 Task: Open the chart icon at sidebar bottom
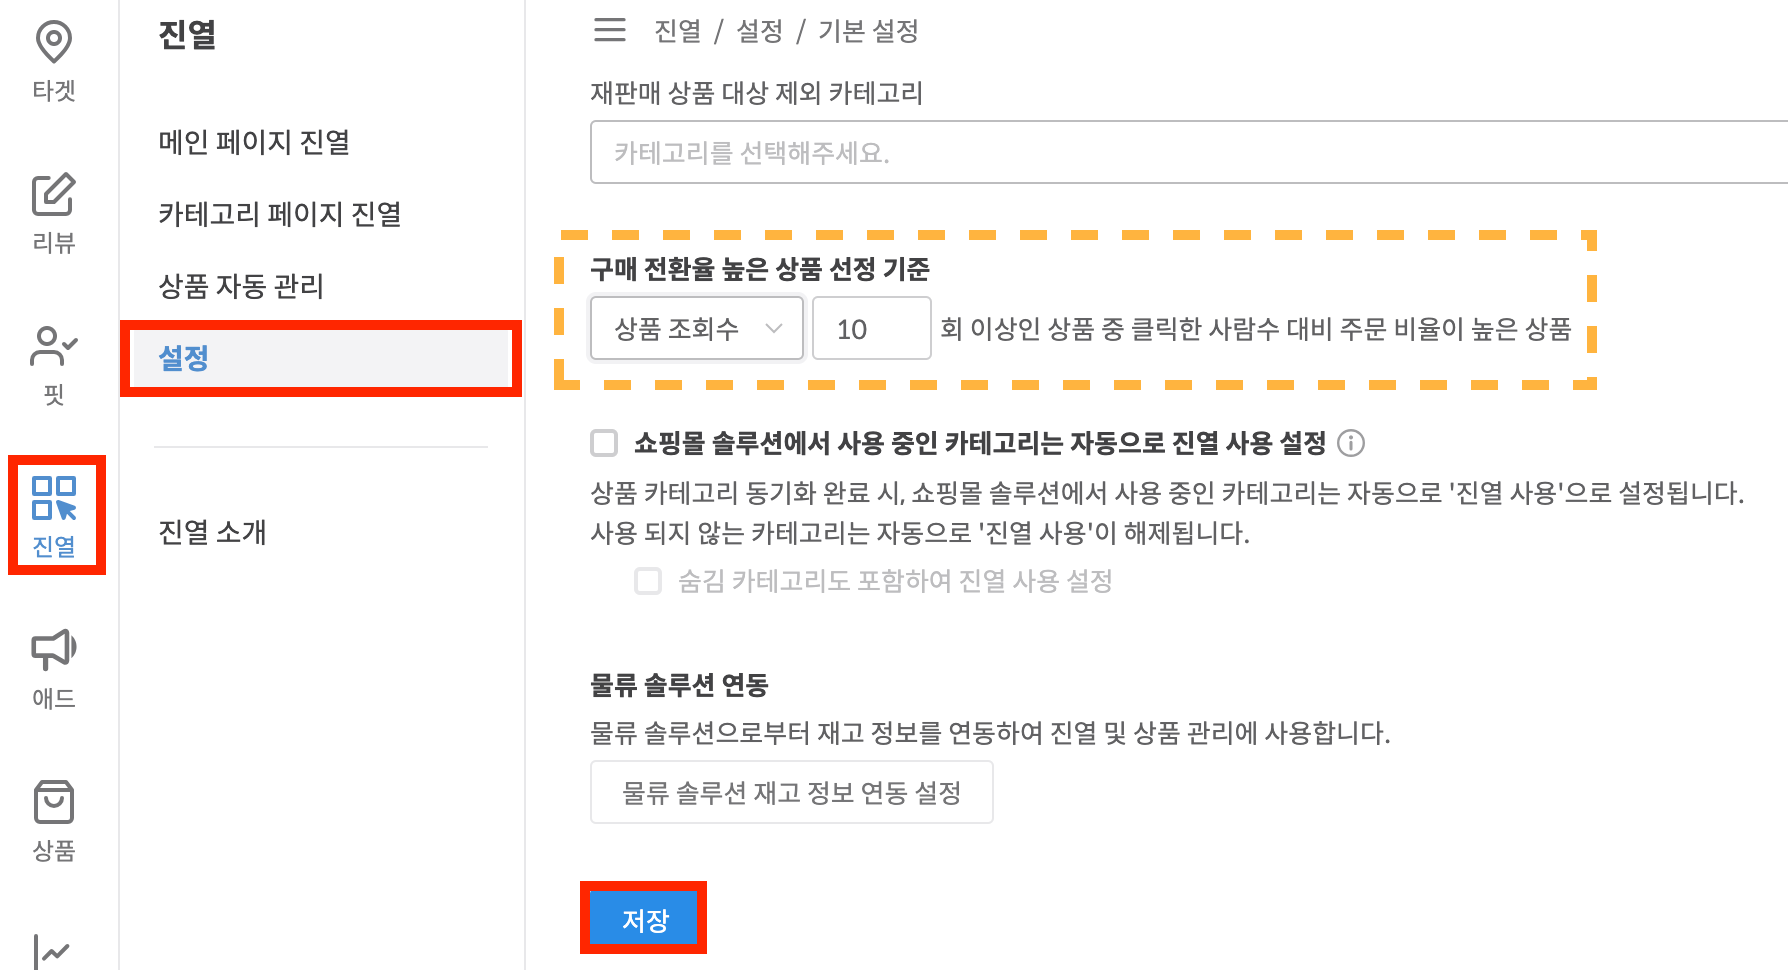point(52,952)
